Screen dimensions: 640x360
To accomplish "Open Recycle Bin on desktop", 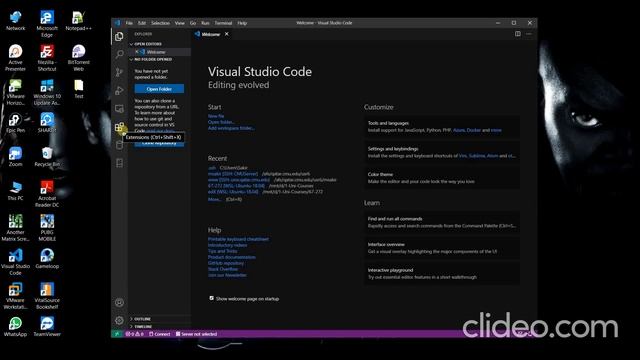I will (x=47, y=157).
